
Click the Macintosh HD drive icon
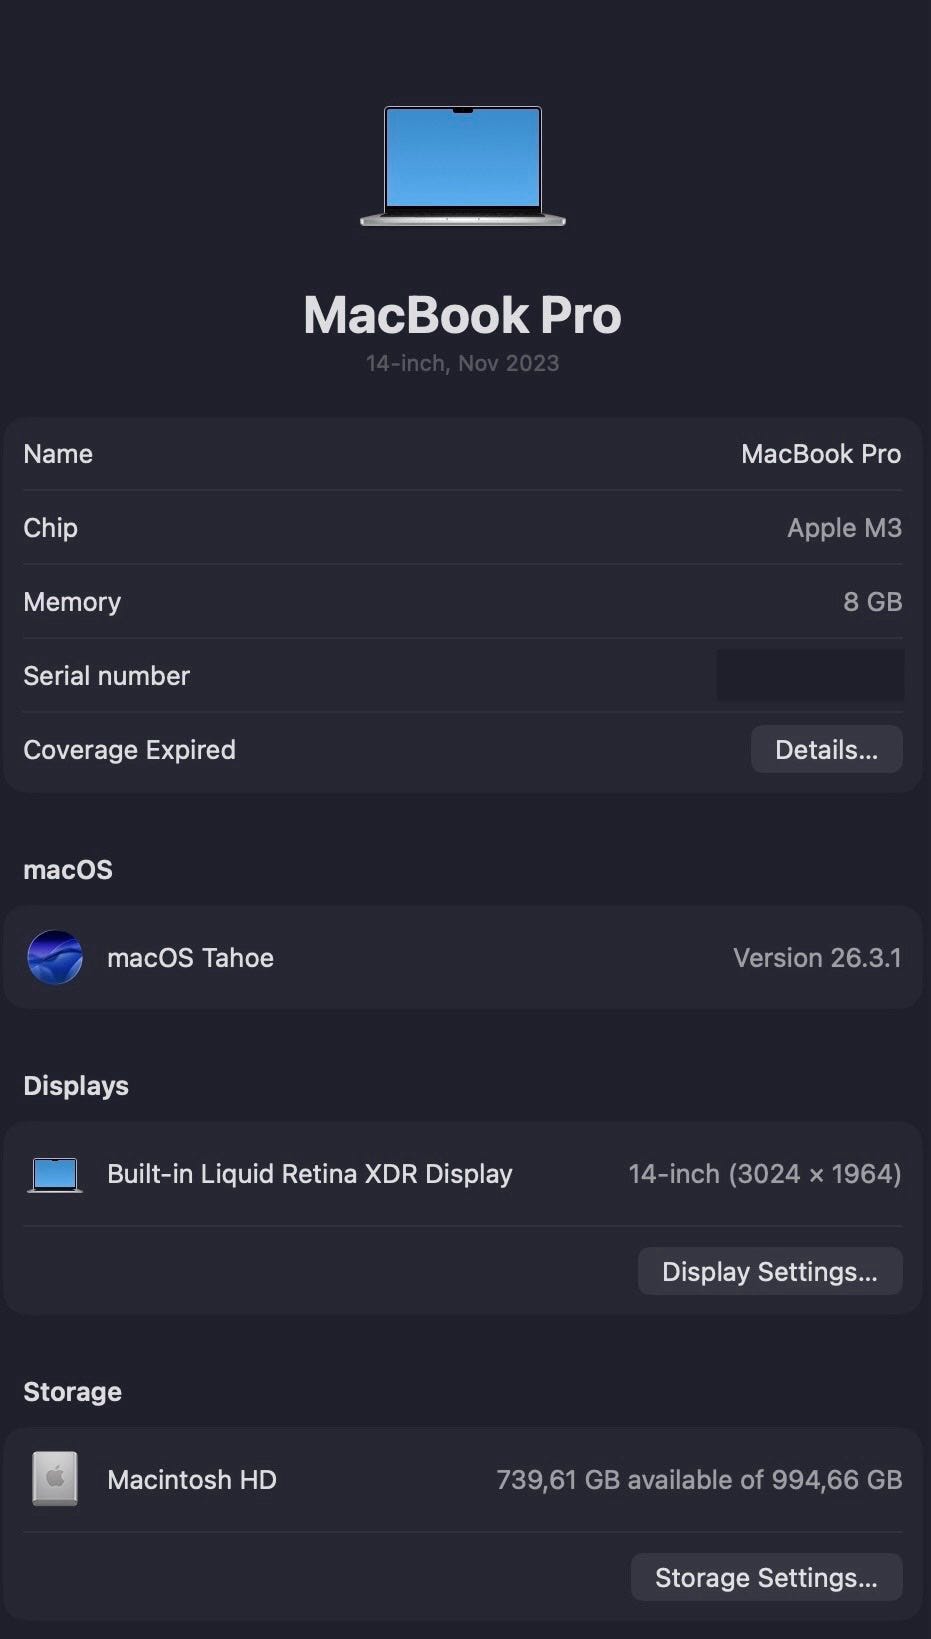[x=55, y=1479]
